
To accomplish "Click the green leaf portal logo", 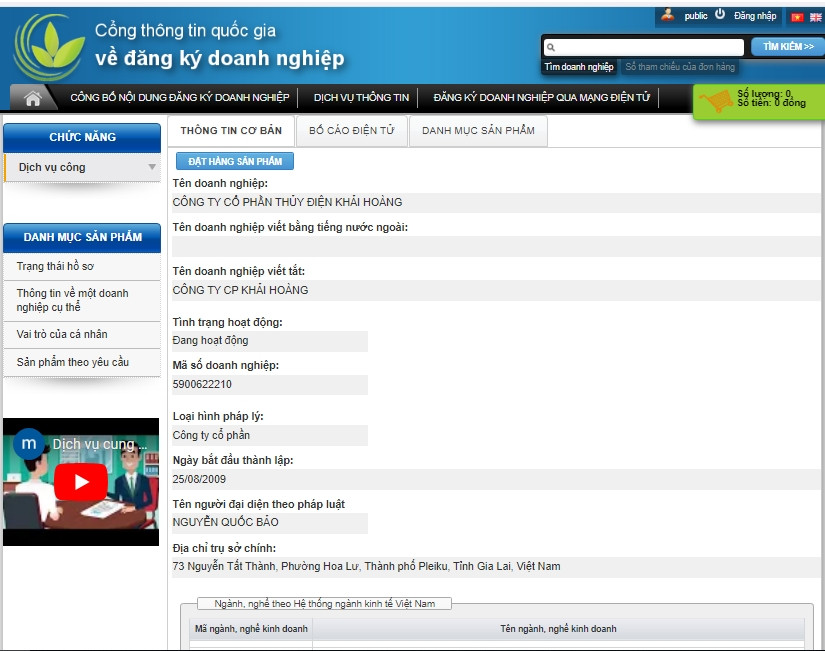I will click(43, 47).
